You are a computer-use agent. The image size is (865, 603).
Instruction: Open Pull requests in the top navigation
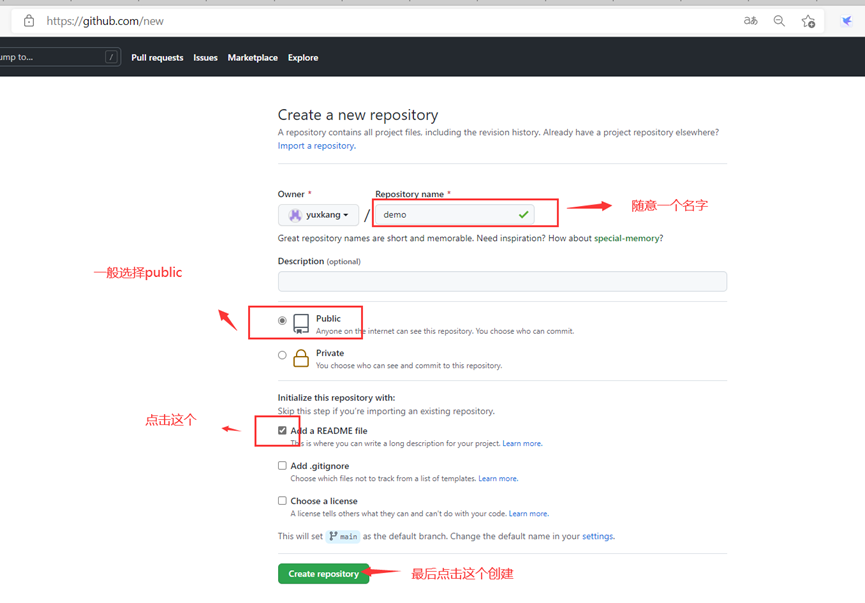157,57
